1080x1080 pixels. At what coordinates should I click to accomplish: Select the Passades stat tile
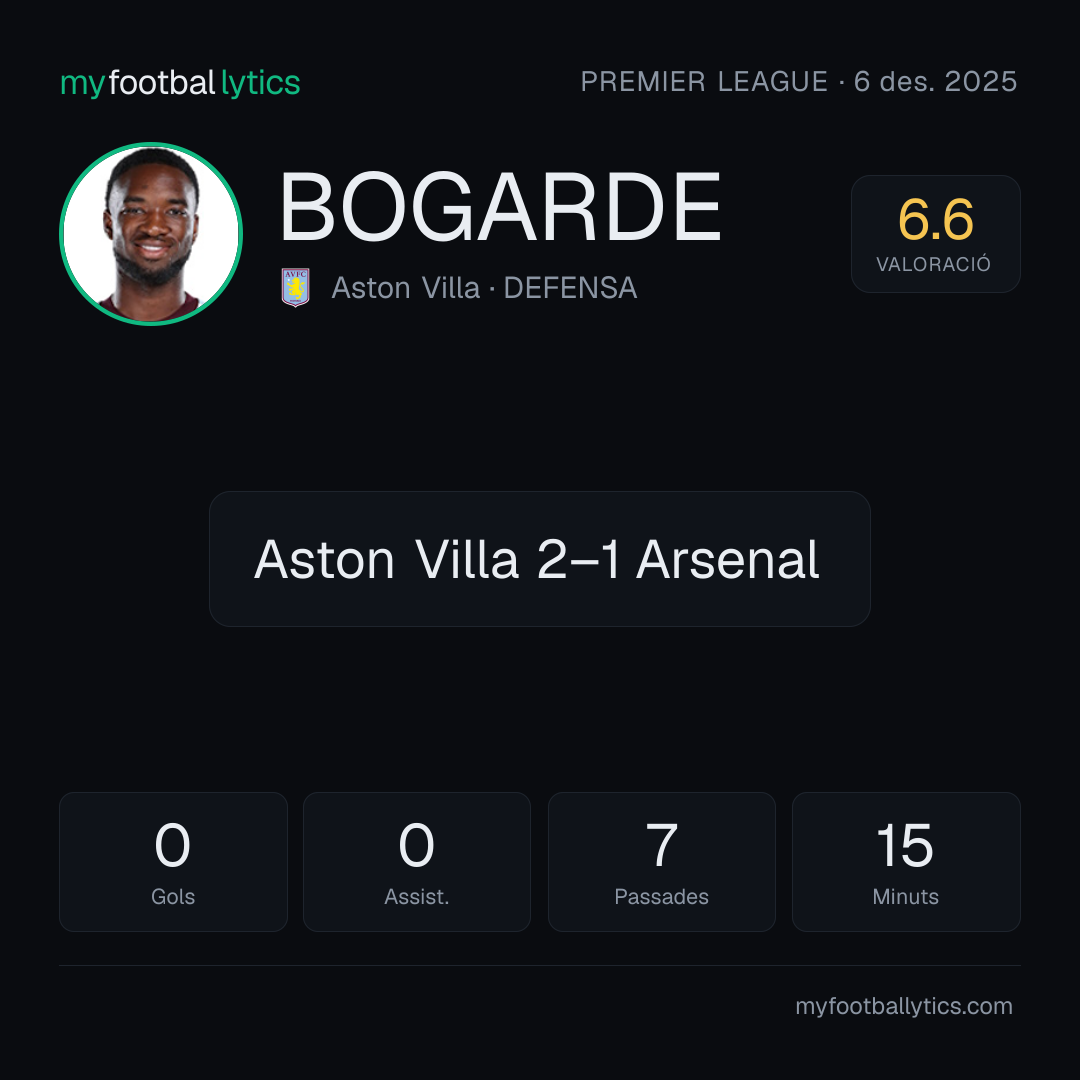[661, 862]
